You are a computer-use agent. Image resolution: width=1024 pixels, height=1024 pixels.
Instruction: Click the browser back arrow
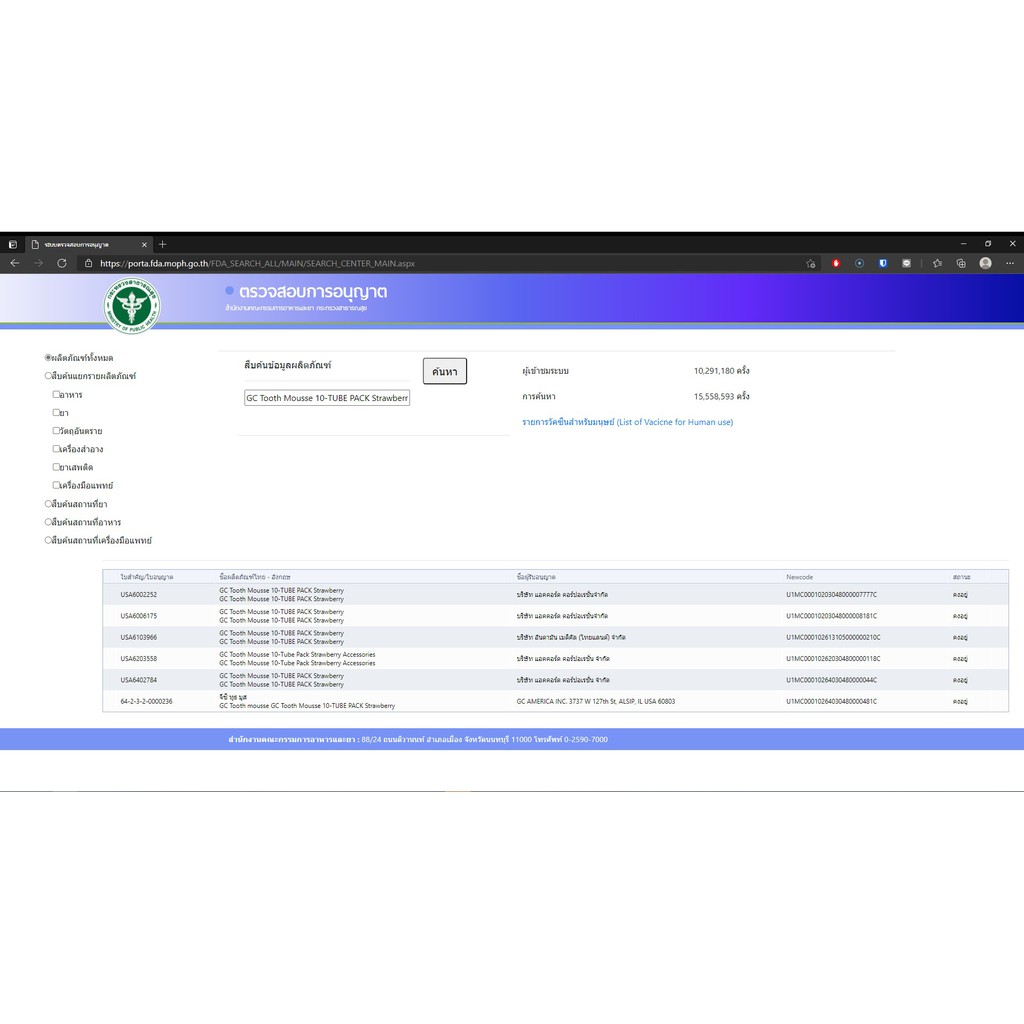pos(14,263)
